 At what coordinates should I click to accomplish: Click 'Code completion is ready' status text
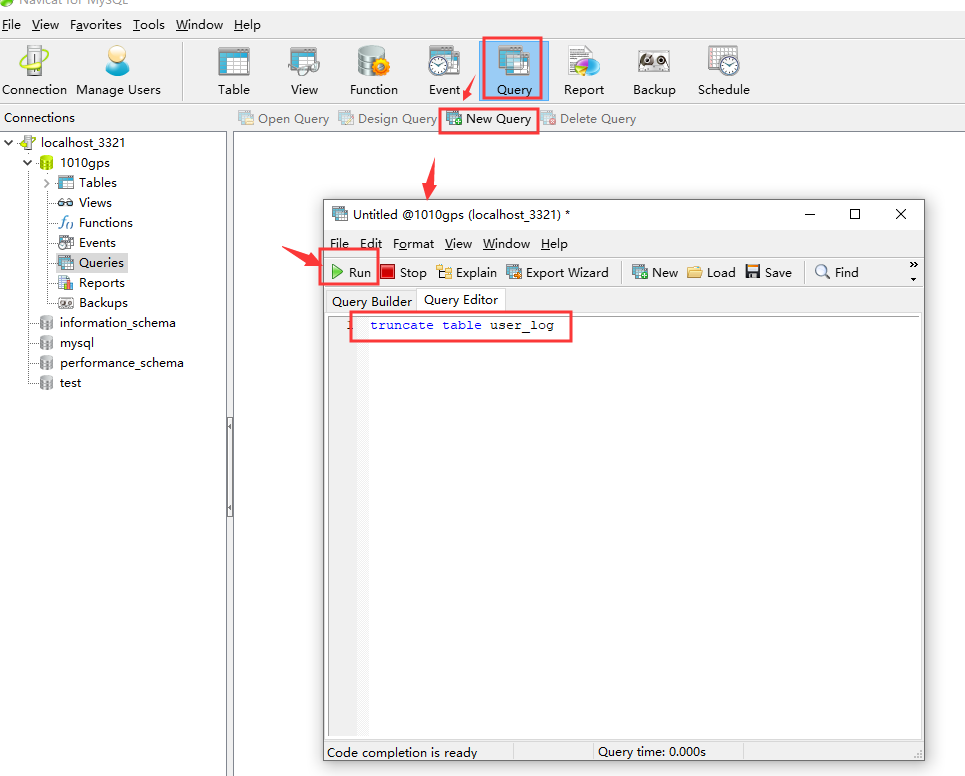(x=402, y=752)
